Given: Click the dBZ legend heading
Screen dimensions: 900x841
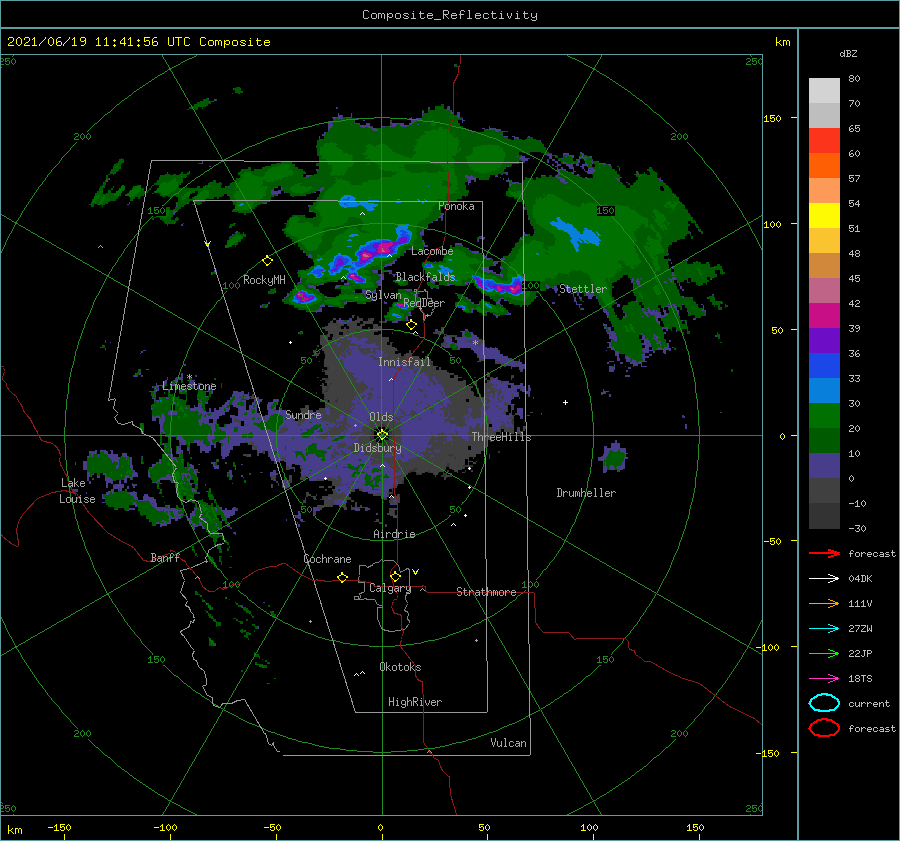Looking at the screenshot, I should 848,54.
